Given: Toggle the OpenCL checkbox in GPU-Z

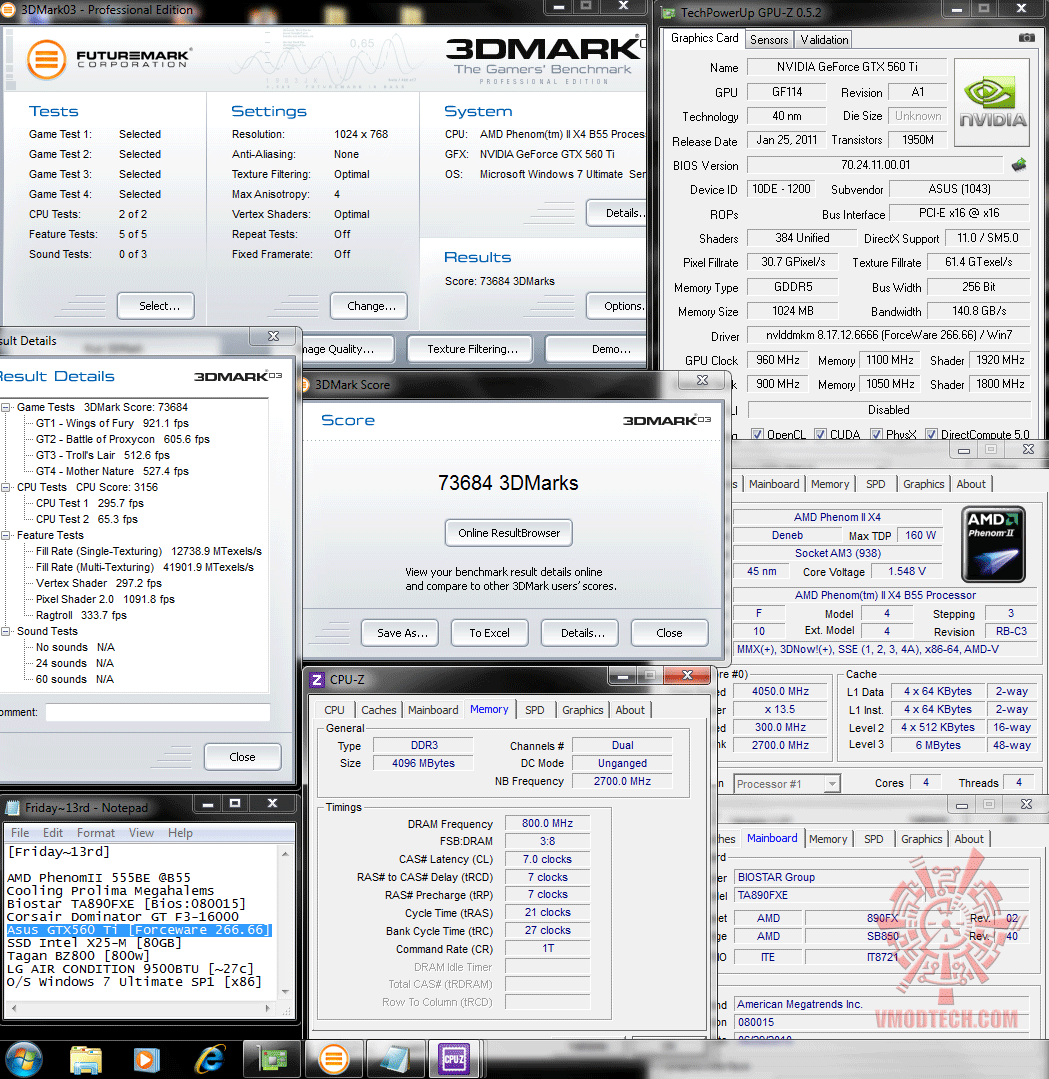Looking at the screenshot, I should pyautogui.click(x=757, y=434).
